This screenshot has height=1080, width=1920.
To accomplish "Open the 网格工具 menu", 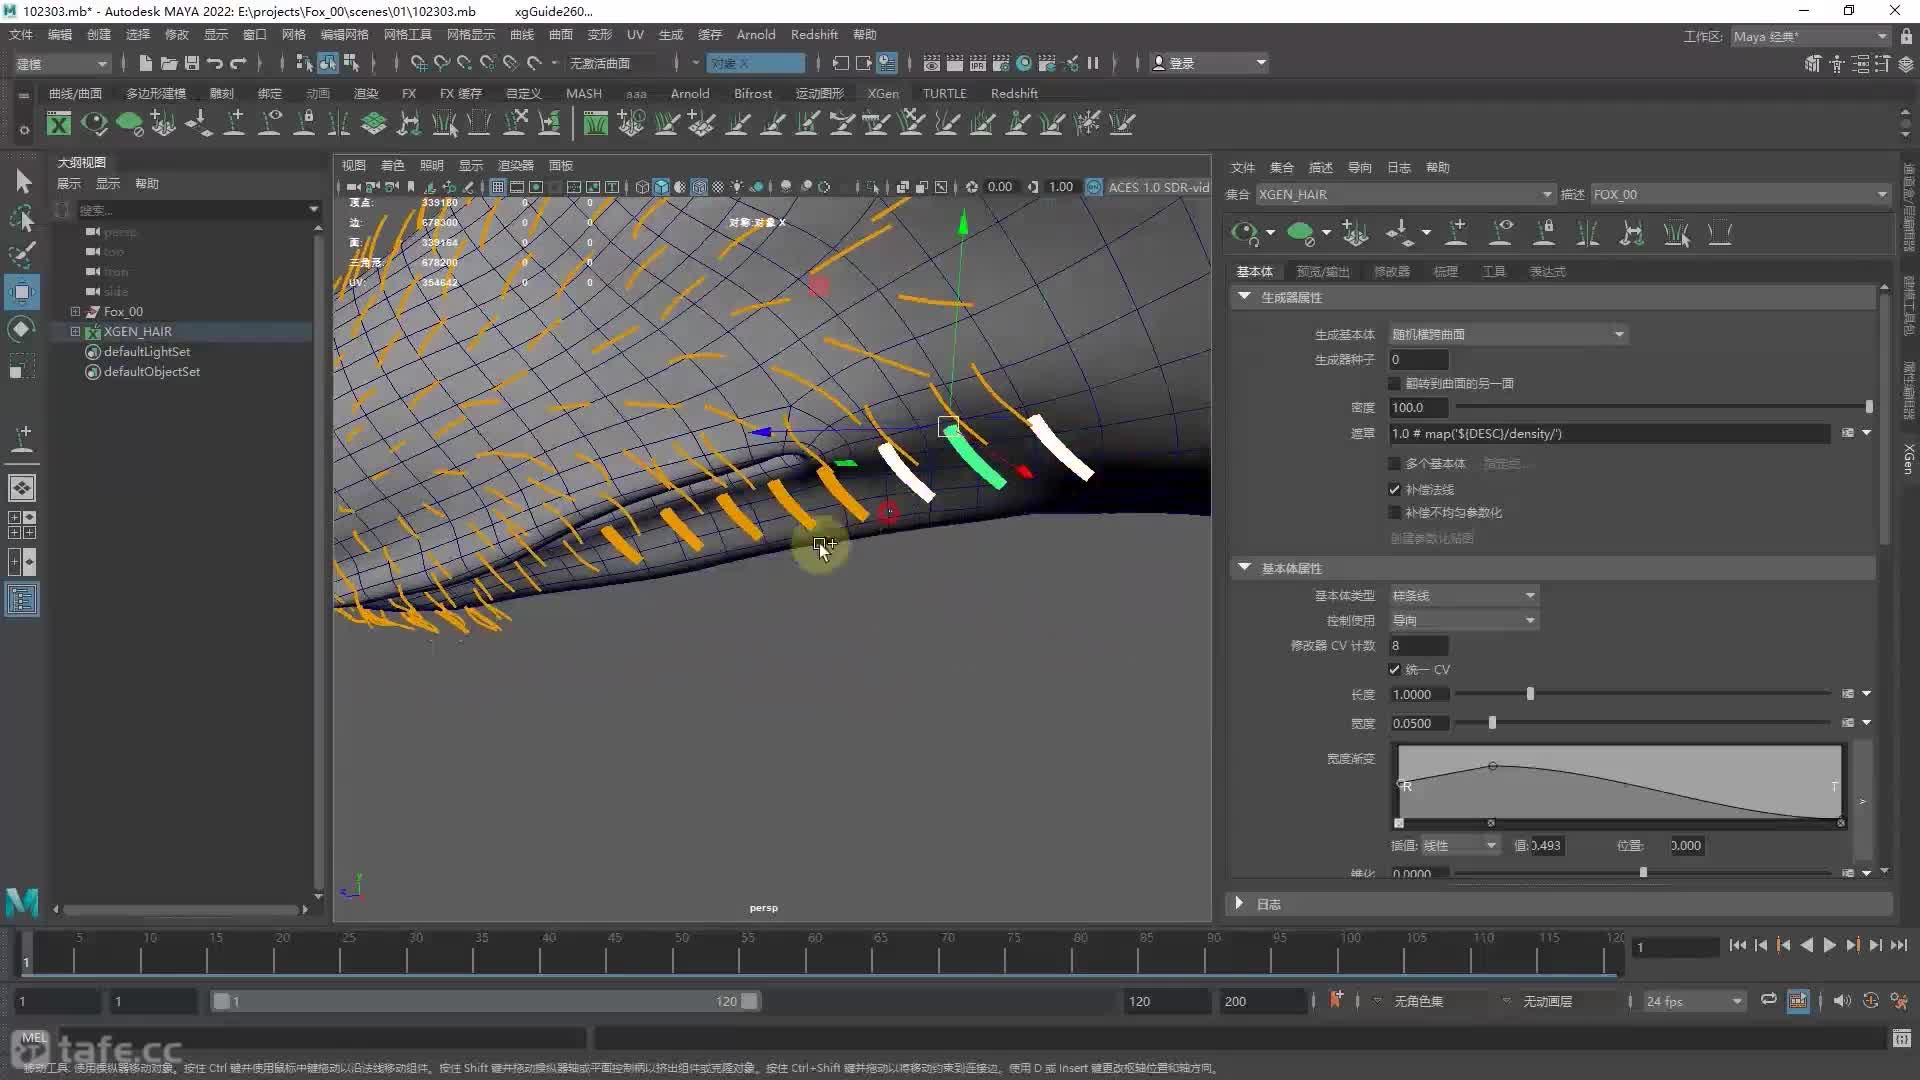I will [x=408, y=35].
